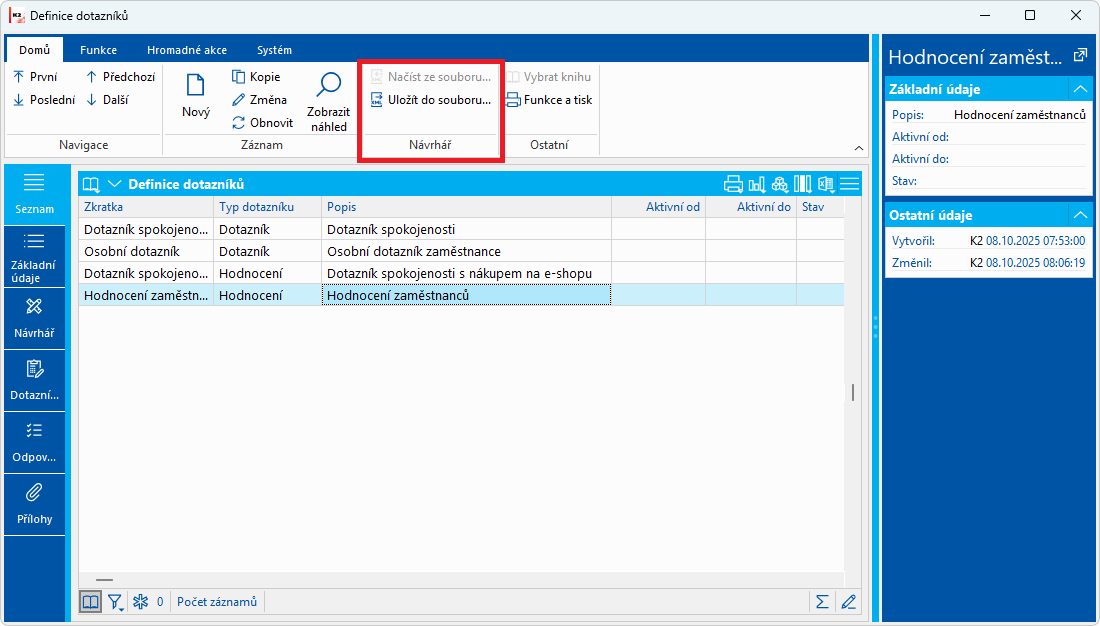Open the filter funnel dropdown
Screen dimensions: 1100x626
[x=115, y=601]
